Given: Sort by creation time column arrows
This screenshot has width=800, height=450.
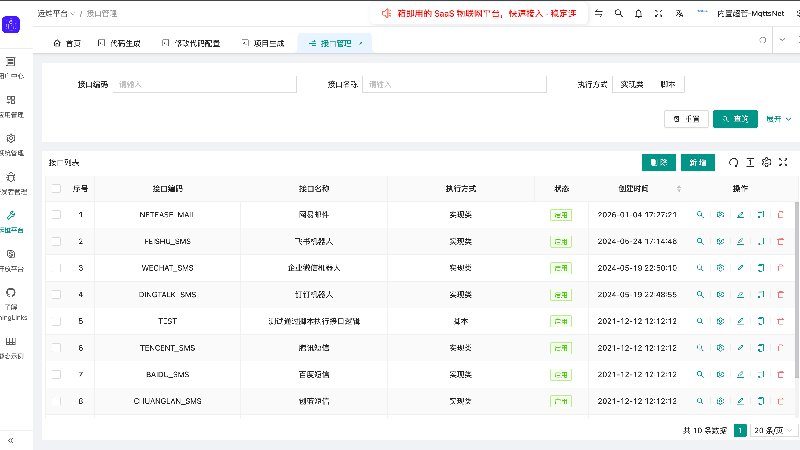Looking at the screenshot, I should pyautogui.click(x=679, y=189).
